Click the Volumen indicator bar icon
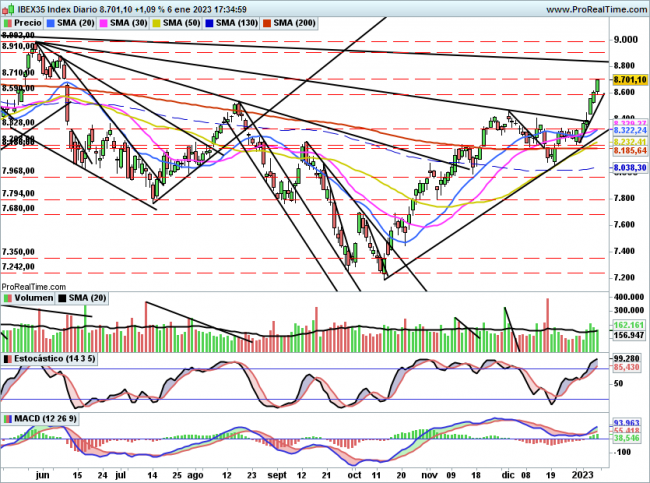Viewport: 650px width, 483px height. [x=7, y=298]
